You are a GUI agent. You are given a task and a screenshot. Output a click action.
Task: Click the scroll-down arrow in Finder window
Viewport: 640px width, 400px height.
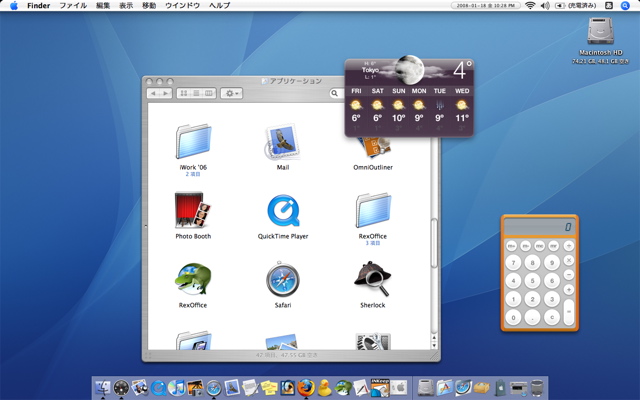click(x=434, y=346)
